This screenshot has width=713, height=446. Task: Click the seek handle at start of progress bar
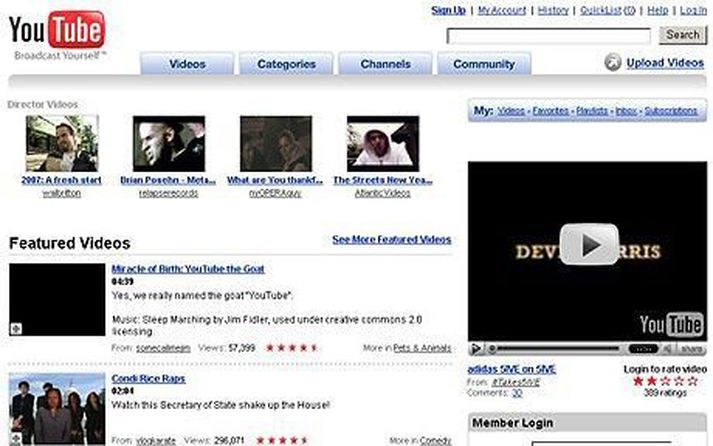coord(492,349)
